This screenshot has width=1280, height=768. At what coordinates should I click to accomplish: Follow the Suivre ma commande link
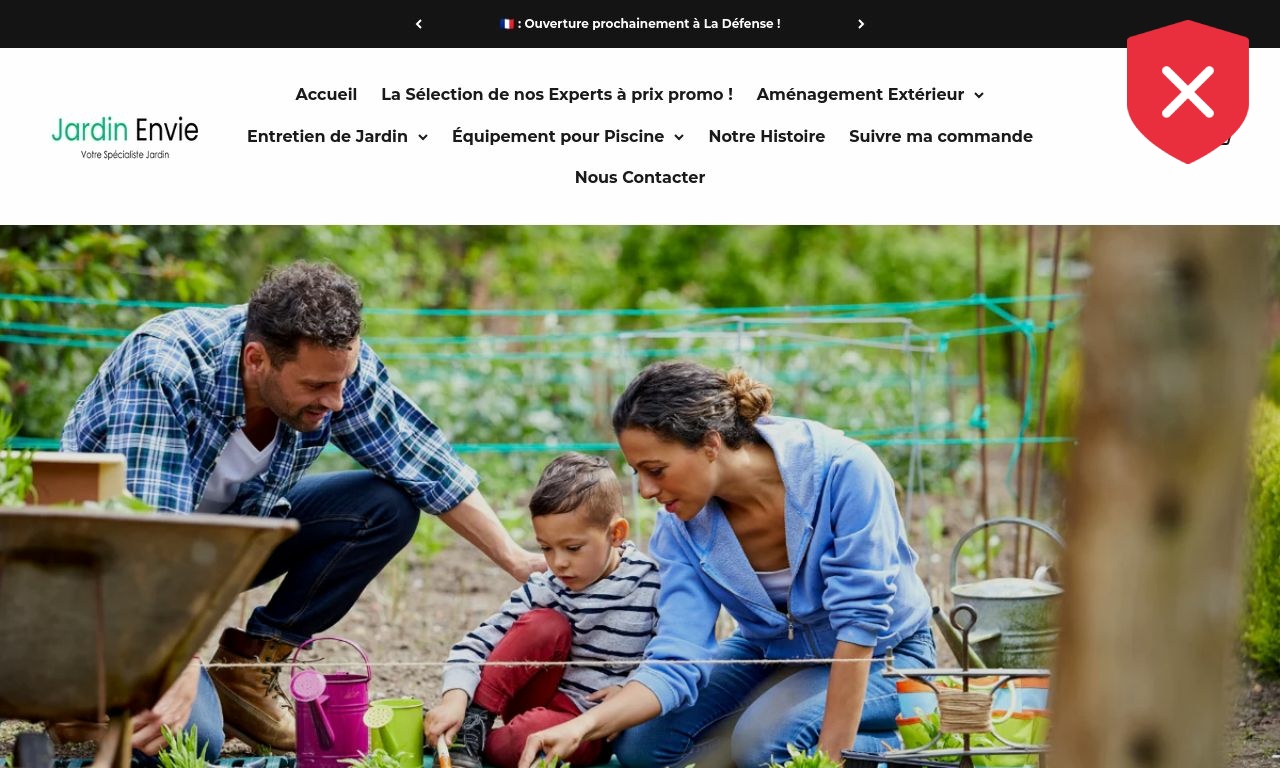[941, 136]
